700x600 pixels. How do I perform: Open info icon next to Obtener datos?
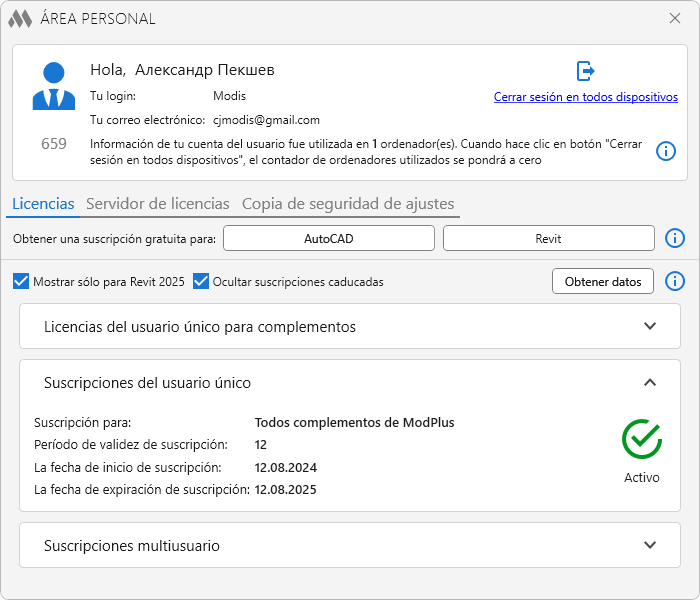tap(675, 281)
